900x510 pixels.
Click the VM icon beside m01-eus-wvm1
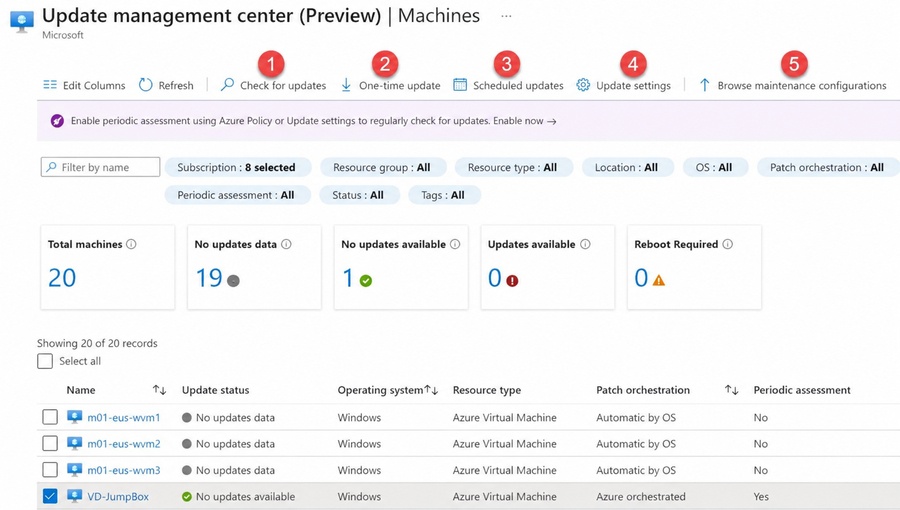[x=75, y=416]
